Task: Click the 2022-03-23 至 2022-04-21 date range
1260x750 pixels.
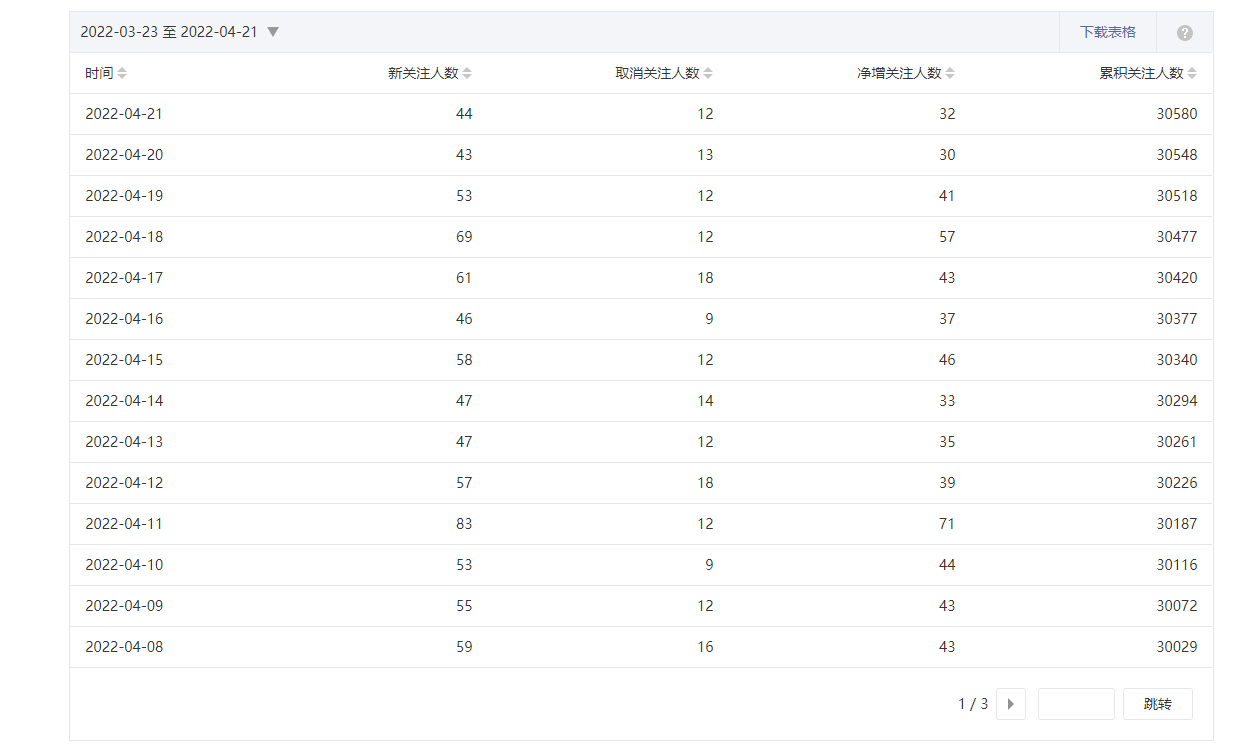Action: [169, 32]
